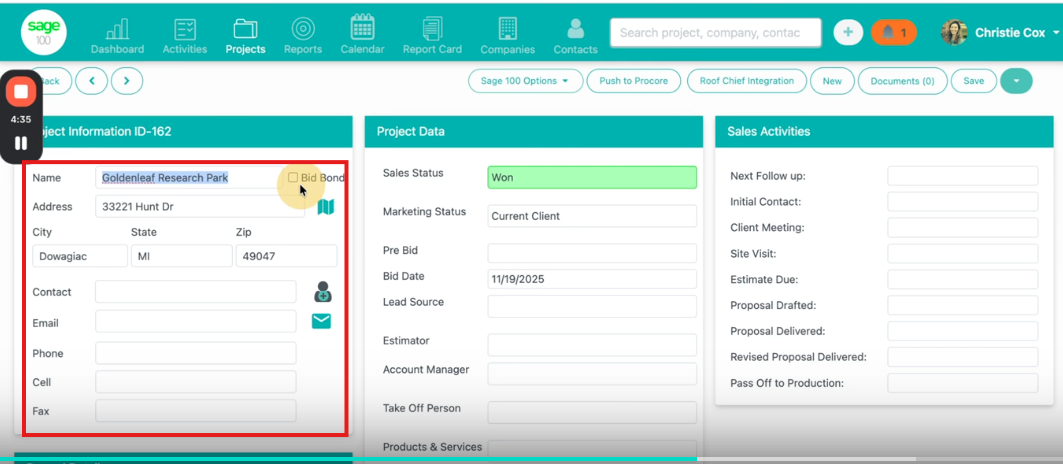
Task: Open the Report Card section
Action: click(432, 37)
